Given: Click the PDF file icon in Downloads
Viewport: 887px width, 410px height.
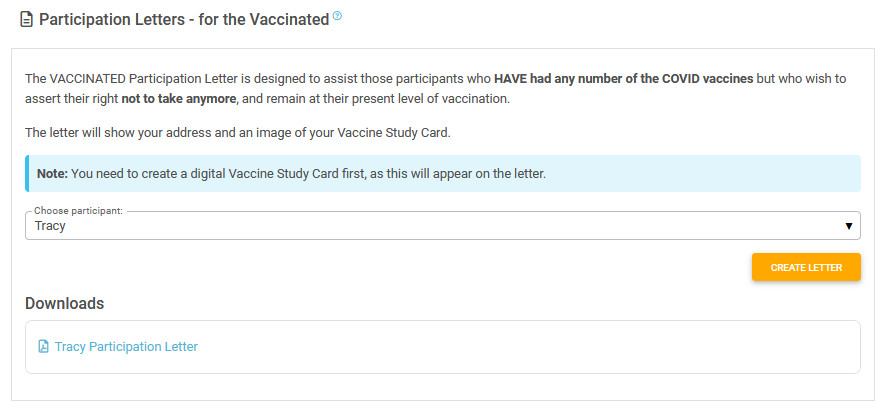Looking at the screenshot, I should (43, 346).
